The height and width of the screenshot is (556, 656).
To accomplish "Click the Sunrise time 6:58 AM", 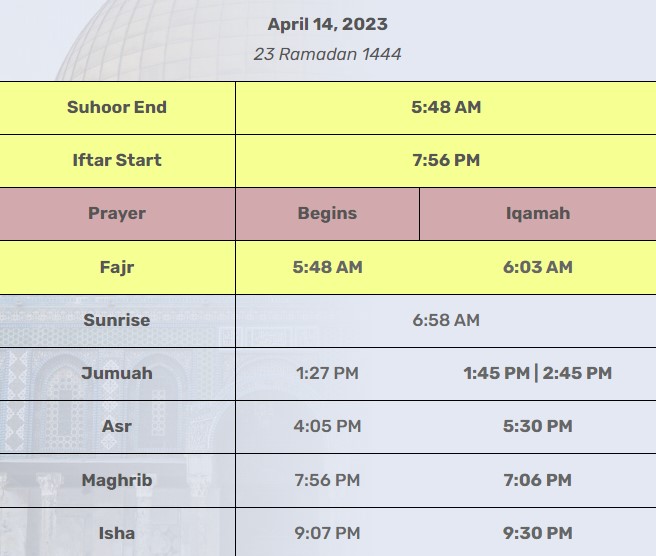I will pos(446,320).
